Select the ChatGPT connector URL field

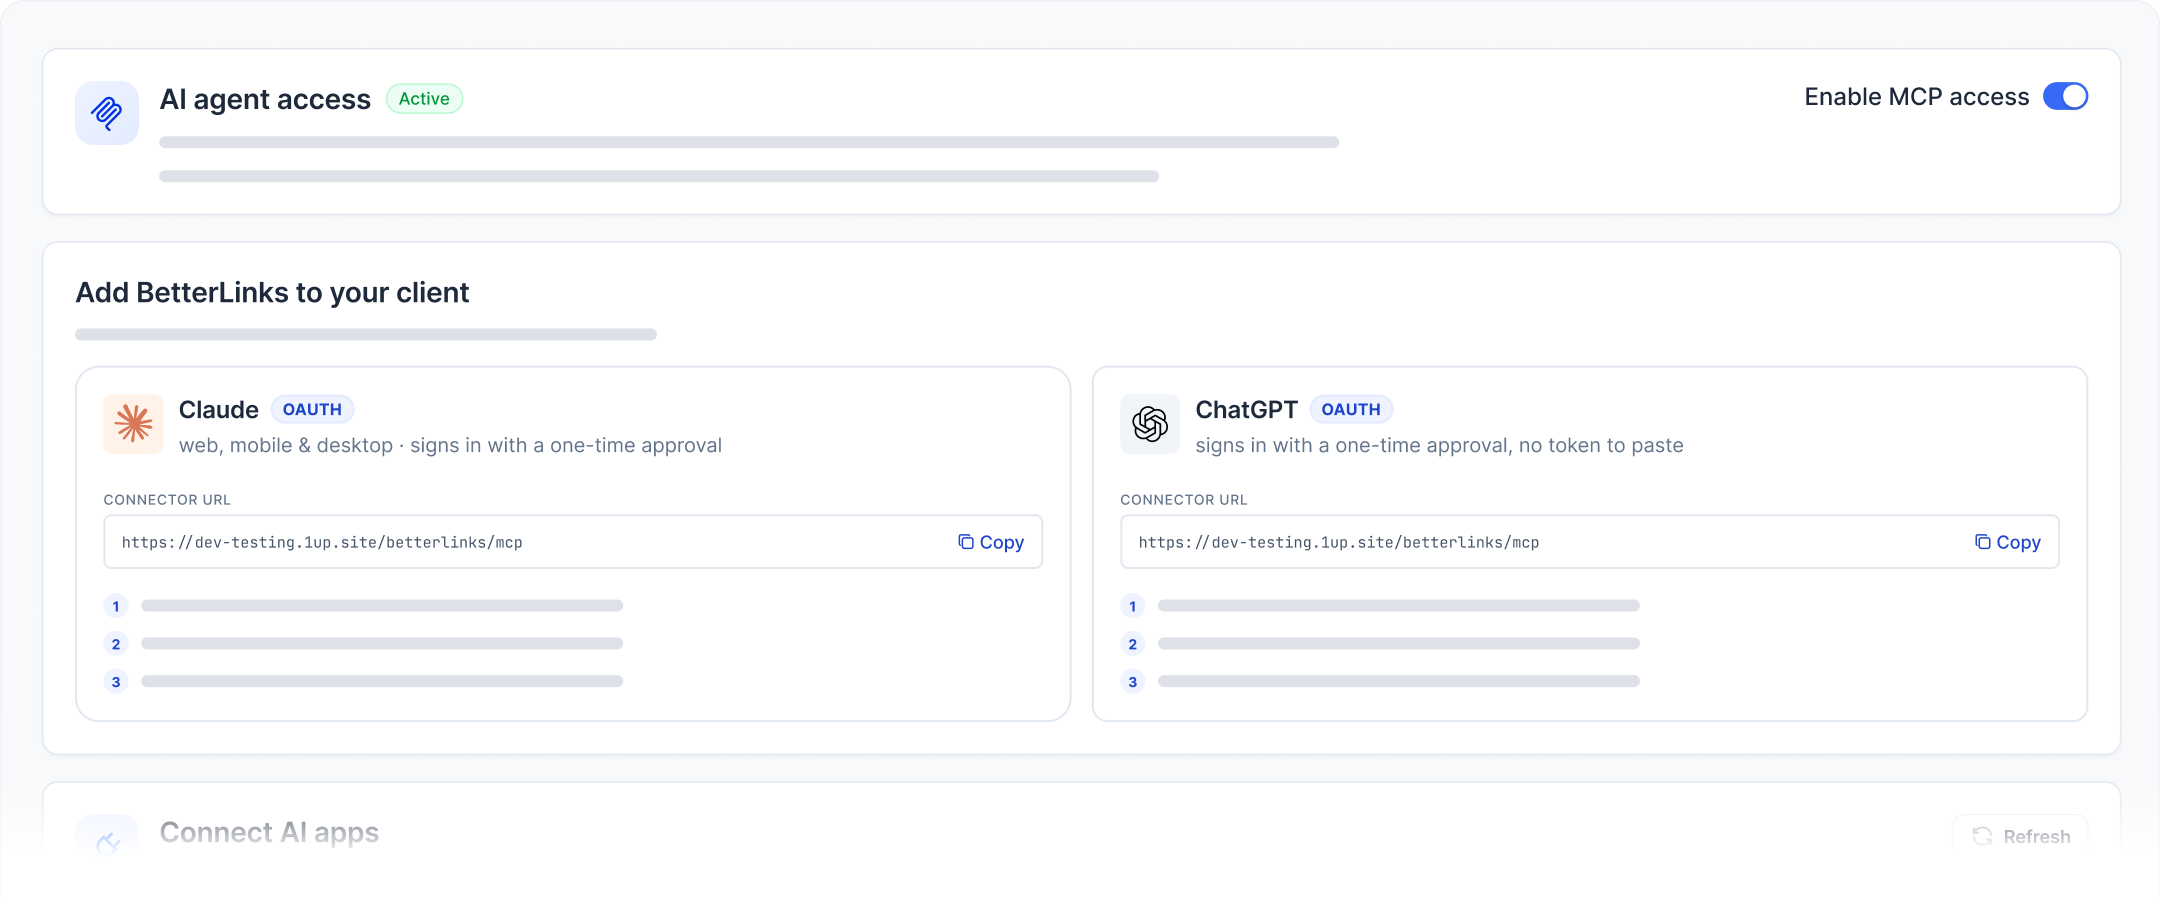pyautogui.click(x=1589, y=542)
